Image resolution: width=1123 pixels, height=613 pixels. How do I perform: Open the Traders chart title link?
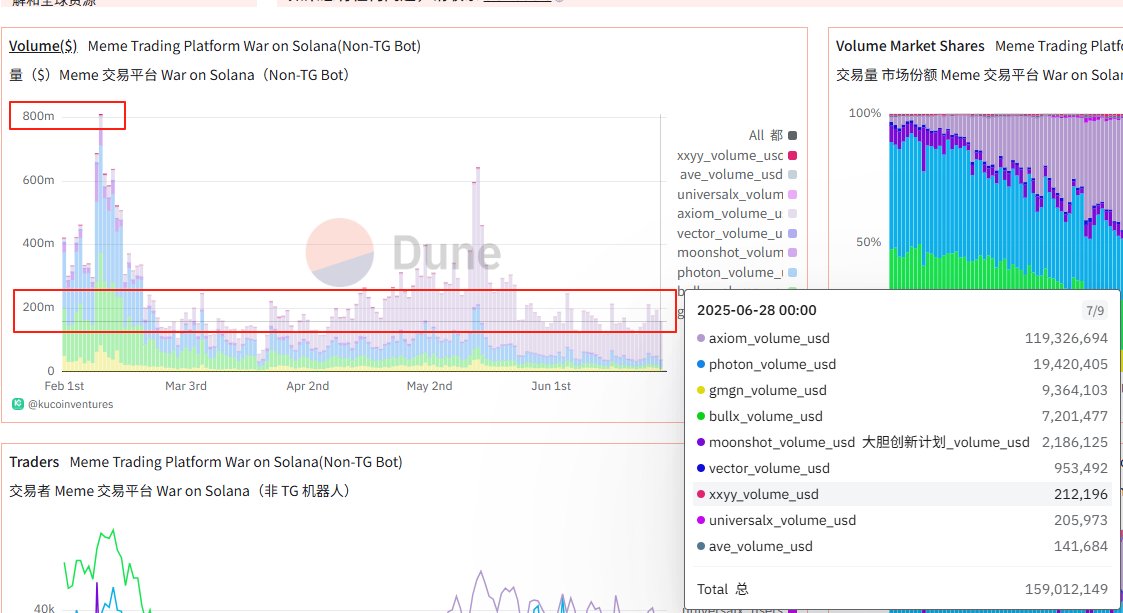[x=34, y=462]
